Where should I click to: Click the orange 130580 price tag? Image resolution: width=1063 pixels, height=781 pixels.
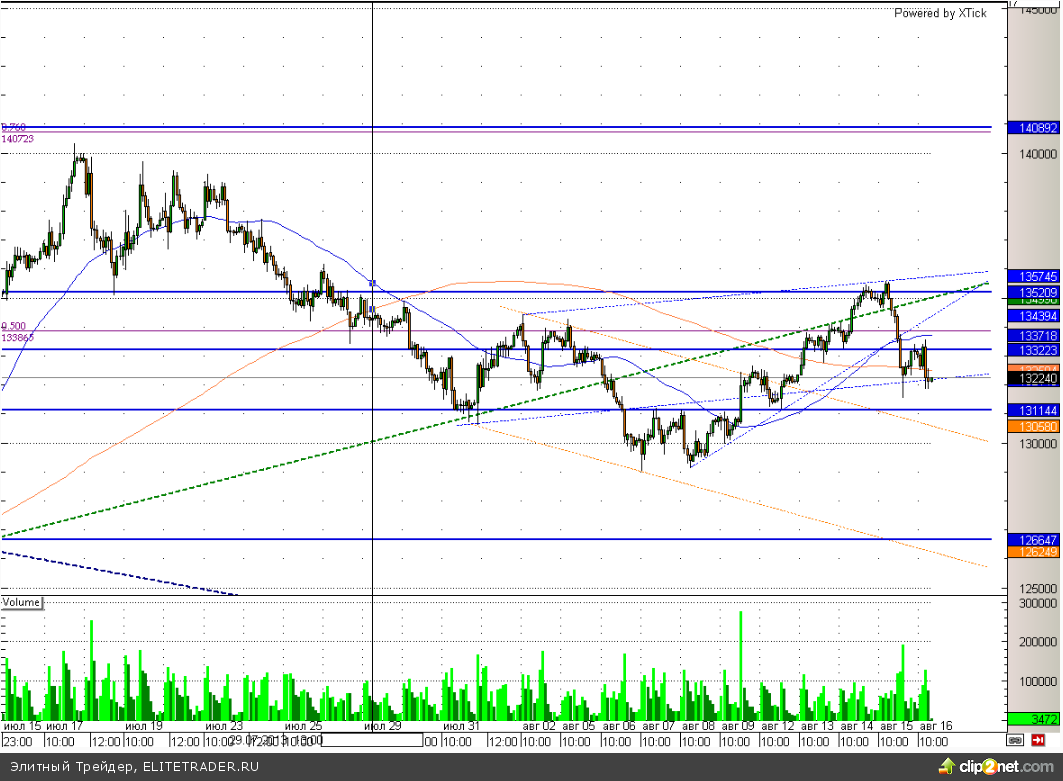point(1034,425)
